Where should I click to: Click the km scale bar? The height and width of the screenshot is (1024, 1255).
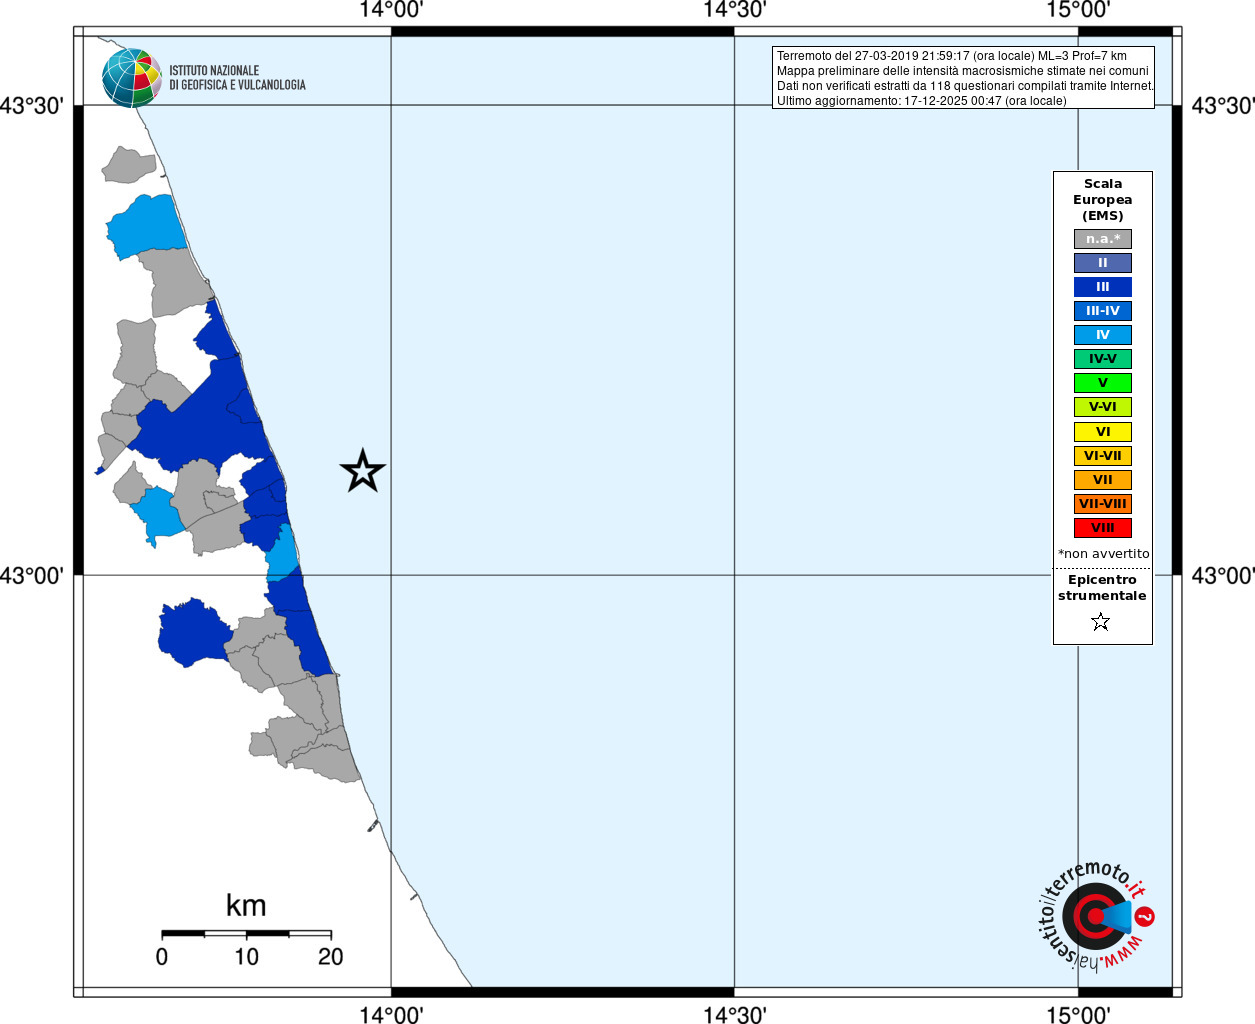(x=246, y=934)
